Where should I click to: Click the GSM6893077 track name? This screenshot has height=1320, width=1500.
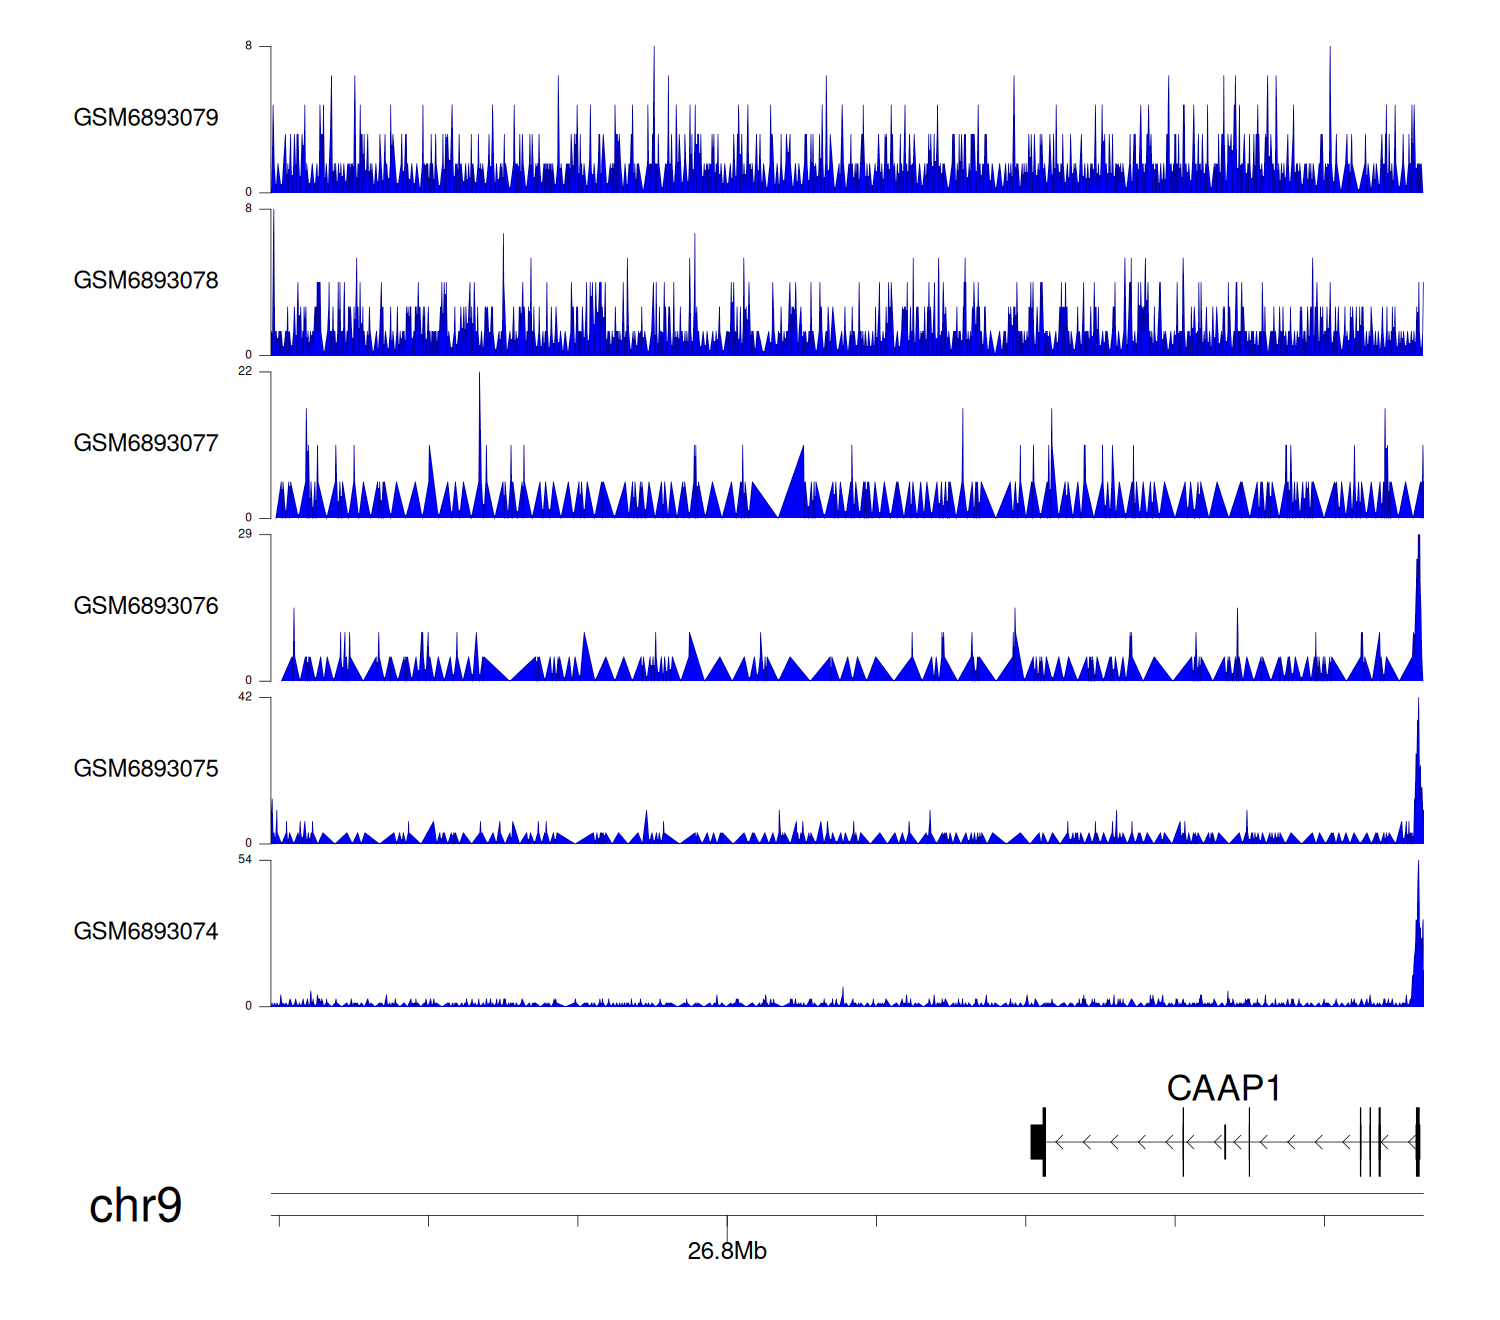146,443
